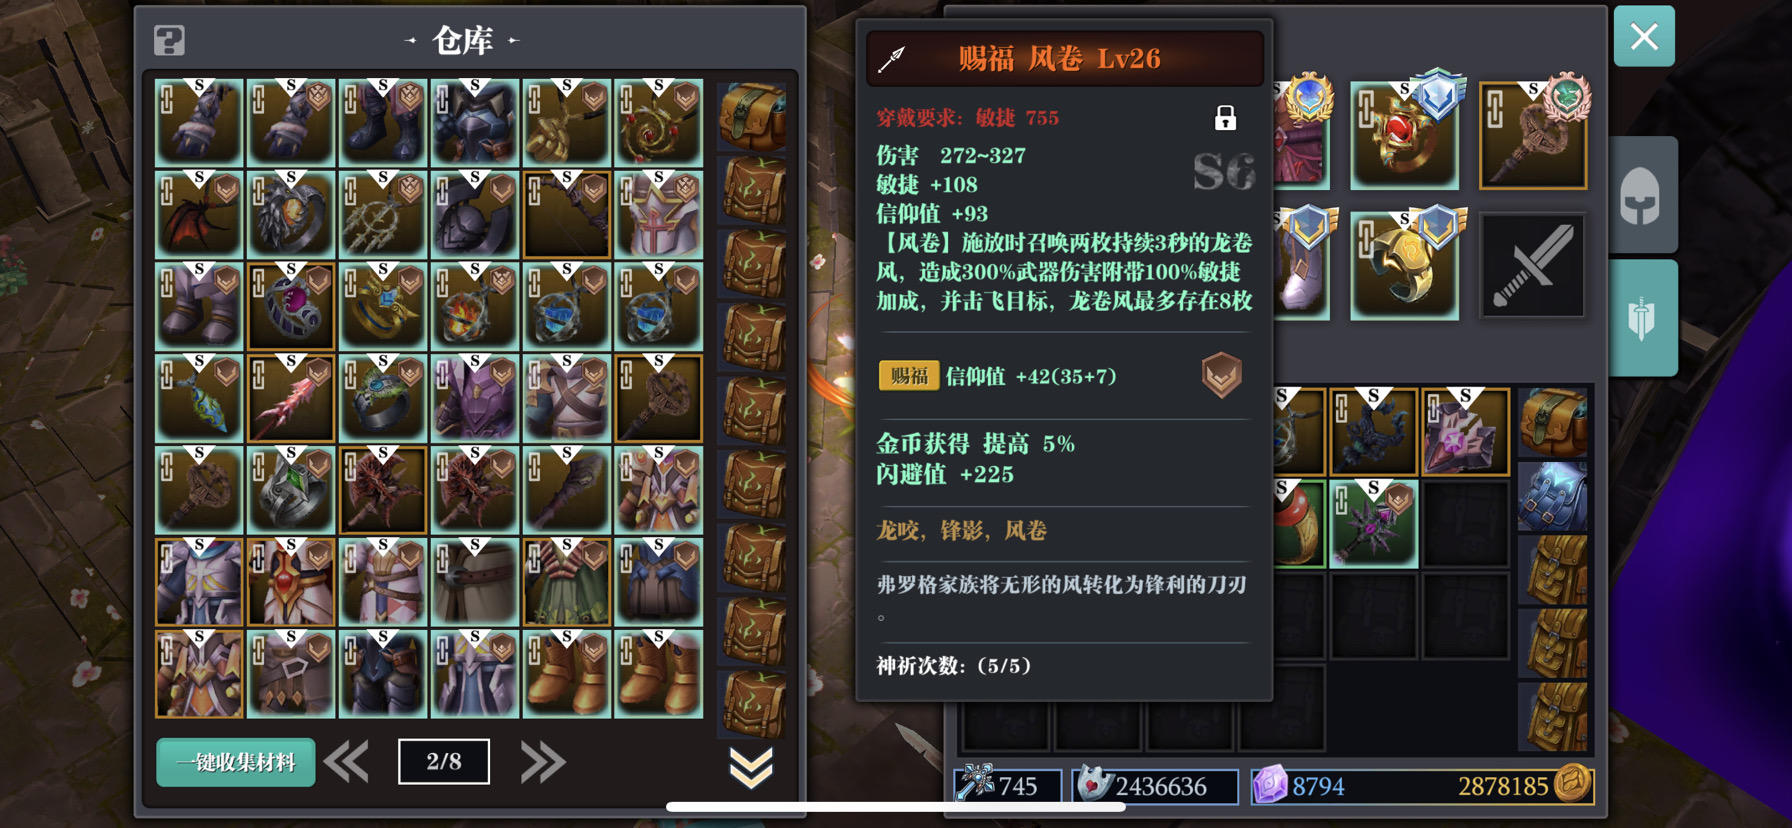Viewport: 1792px width, 828px height.
Task: Select the first warehouse bag icon
Action: pyautogui.click(x=752, y=117)
